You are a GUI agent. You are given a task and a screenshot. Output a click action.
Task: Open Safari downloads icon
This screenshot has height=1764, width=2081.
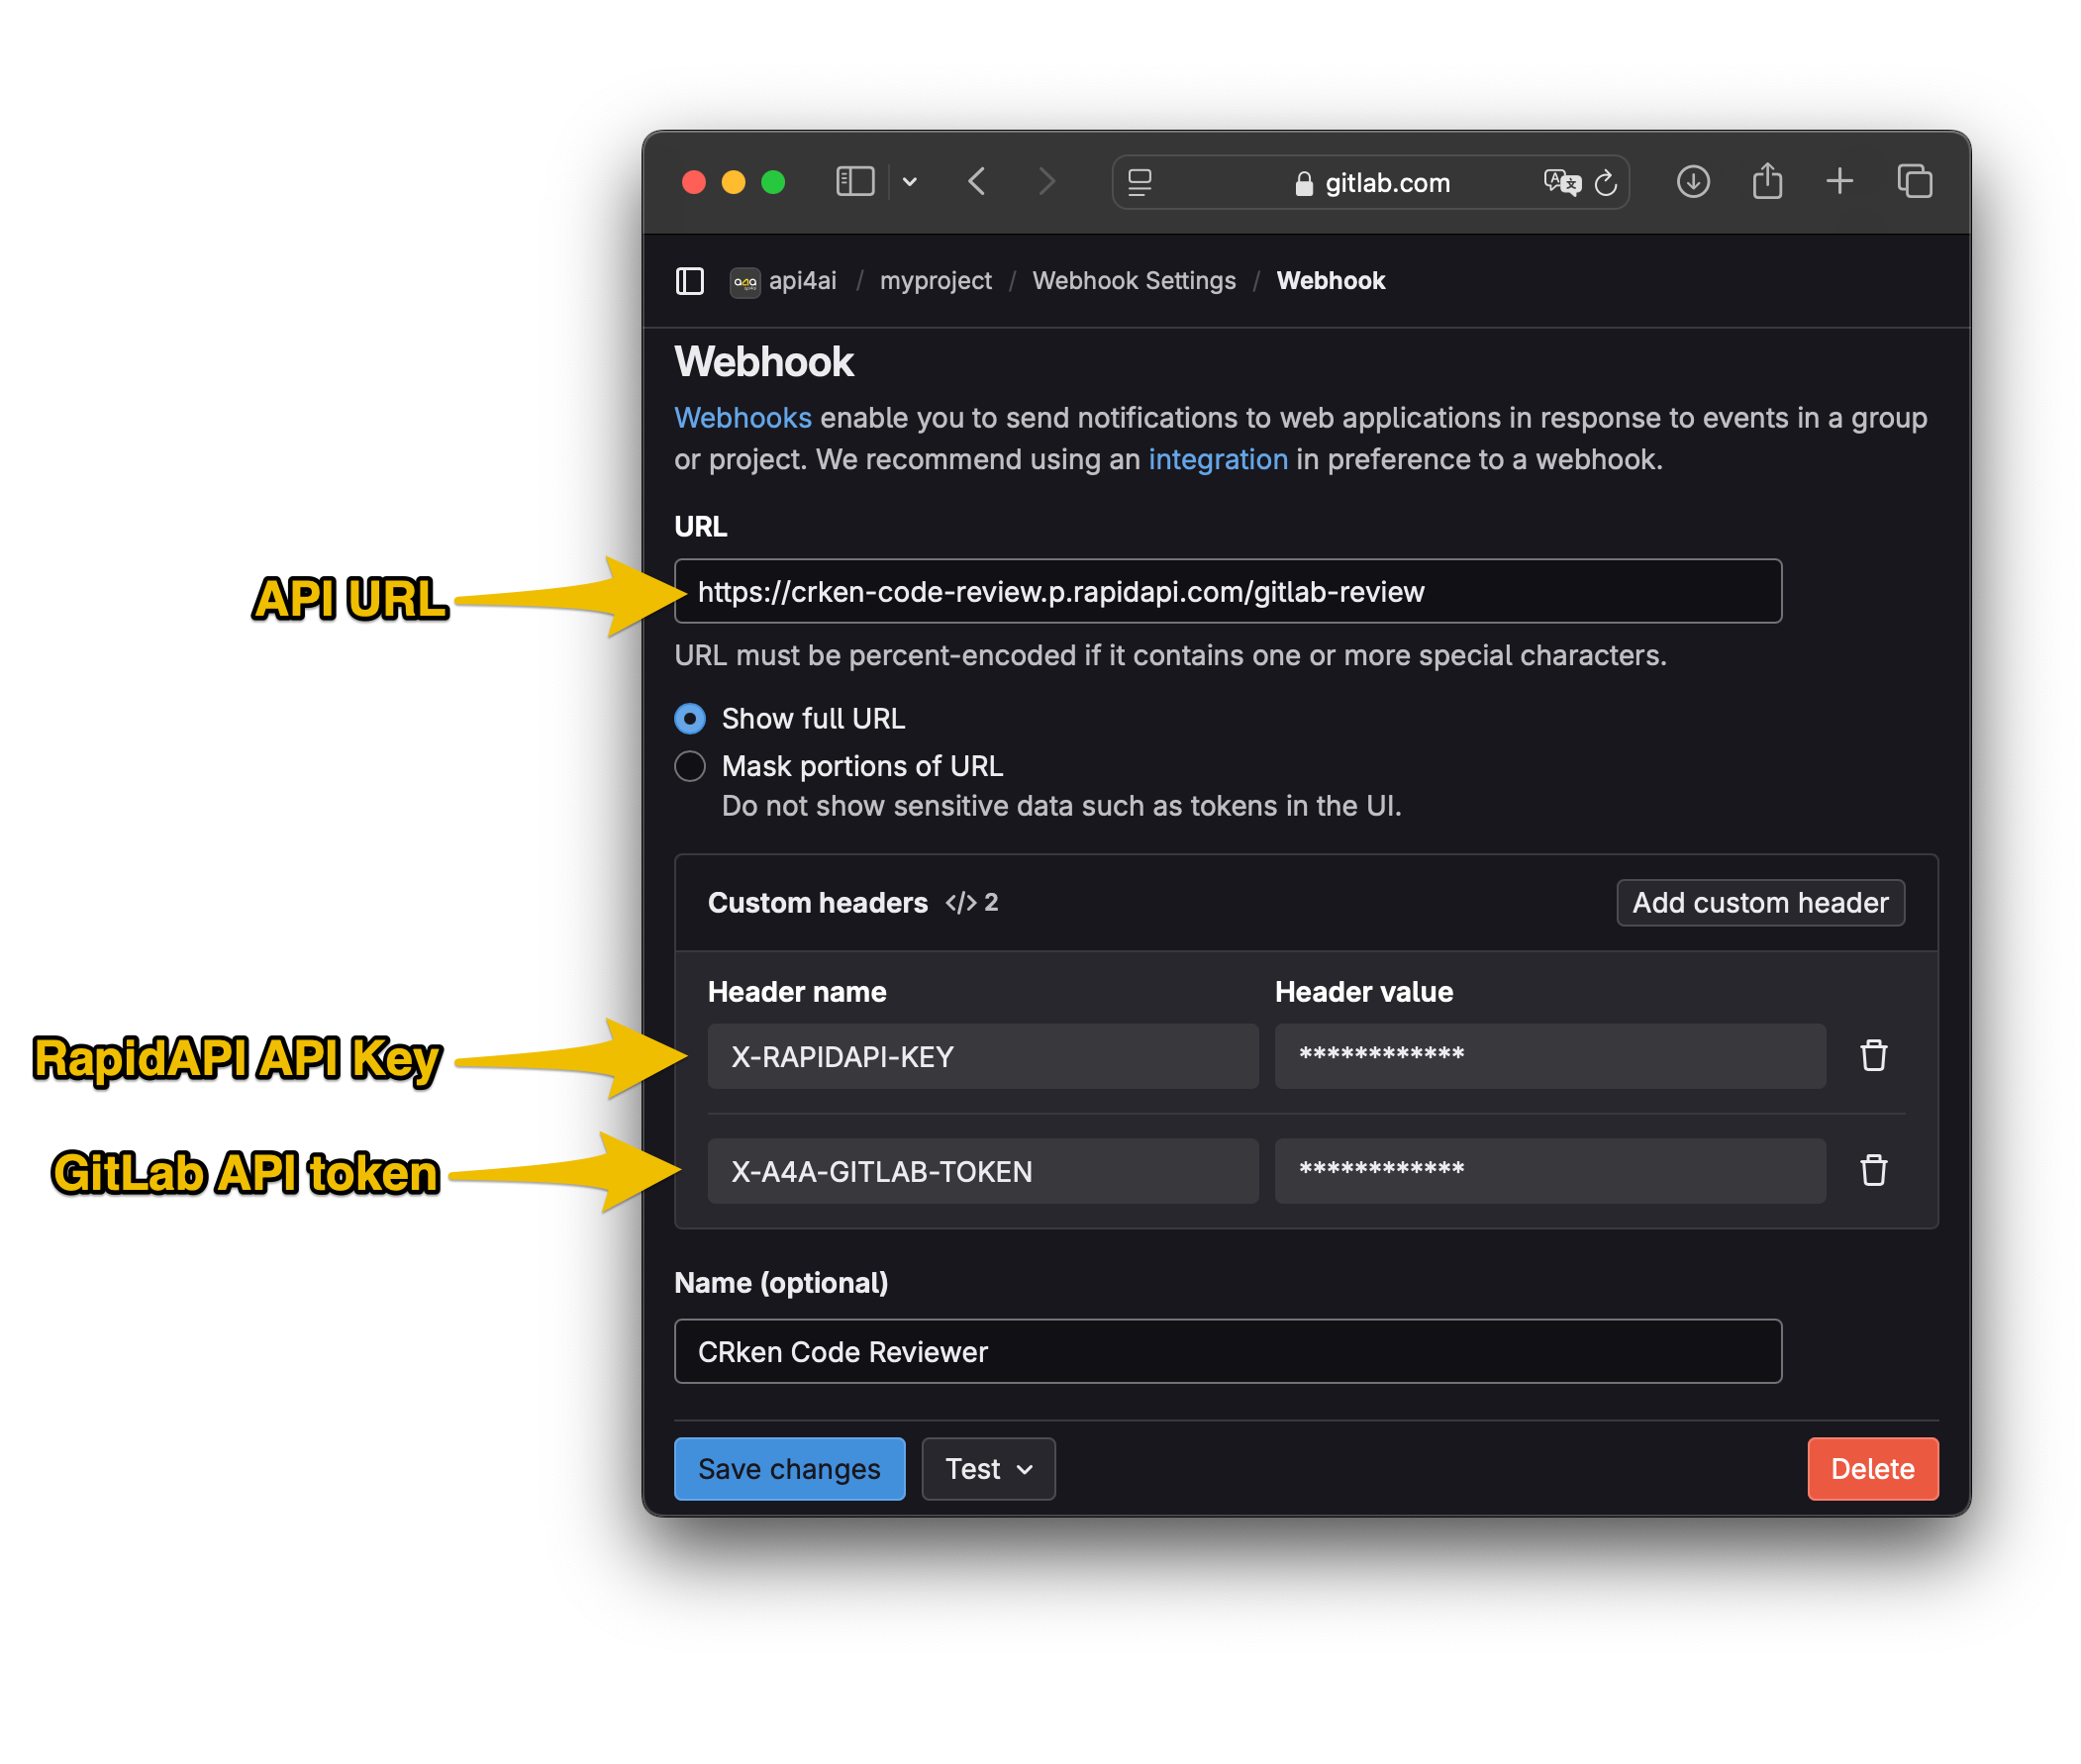point(1692,182)
